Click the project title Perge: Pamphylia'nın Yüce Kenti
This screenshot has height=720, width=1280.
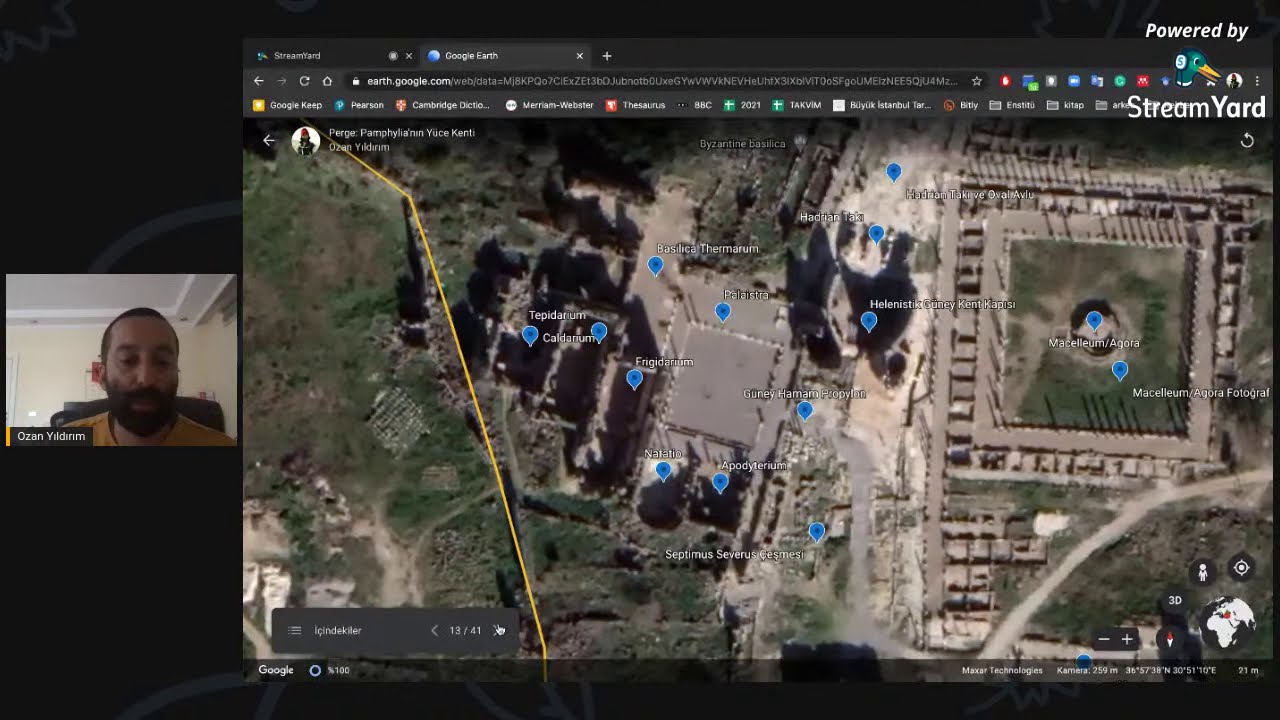point(402,133)
